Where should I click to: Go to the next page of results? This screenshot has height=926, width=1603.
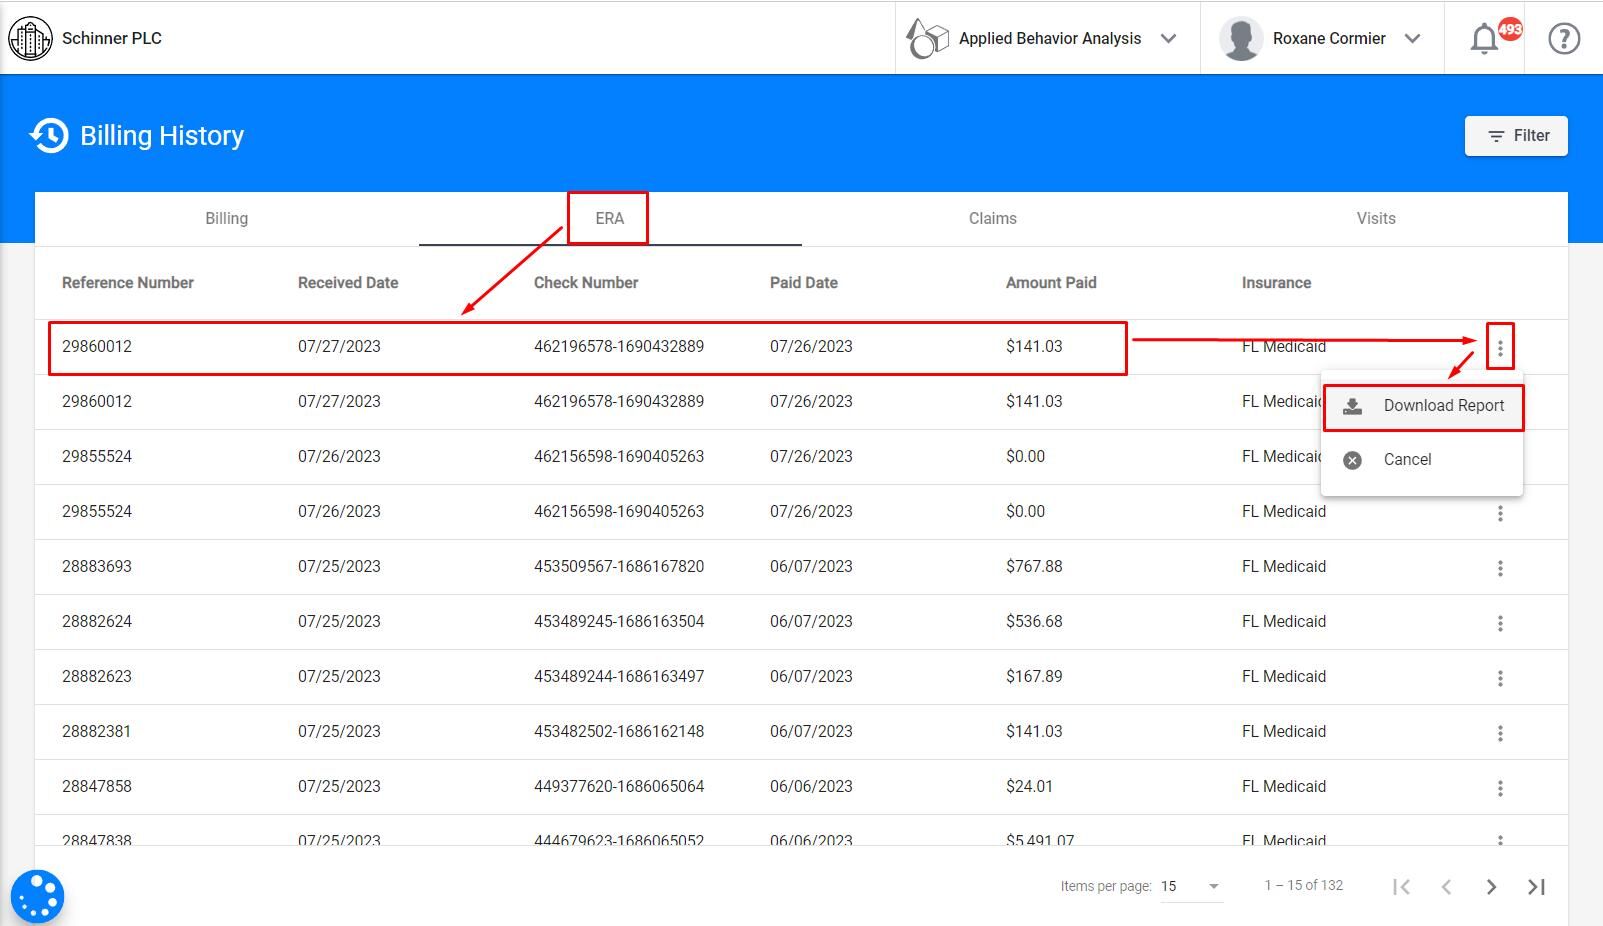coord(1491,886)
